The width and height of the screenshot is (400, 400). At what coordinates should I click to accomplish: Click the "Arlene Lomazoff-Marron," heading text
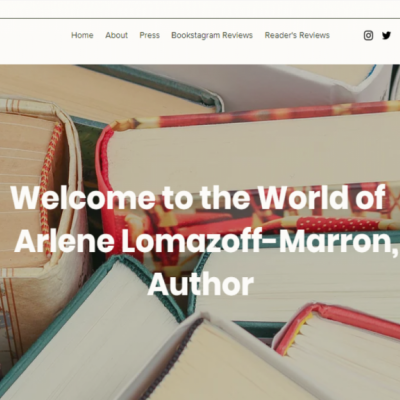206,241
